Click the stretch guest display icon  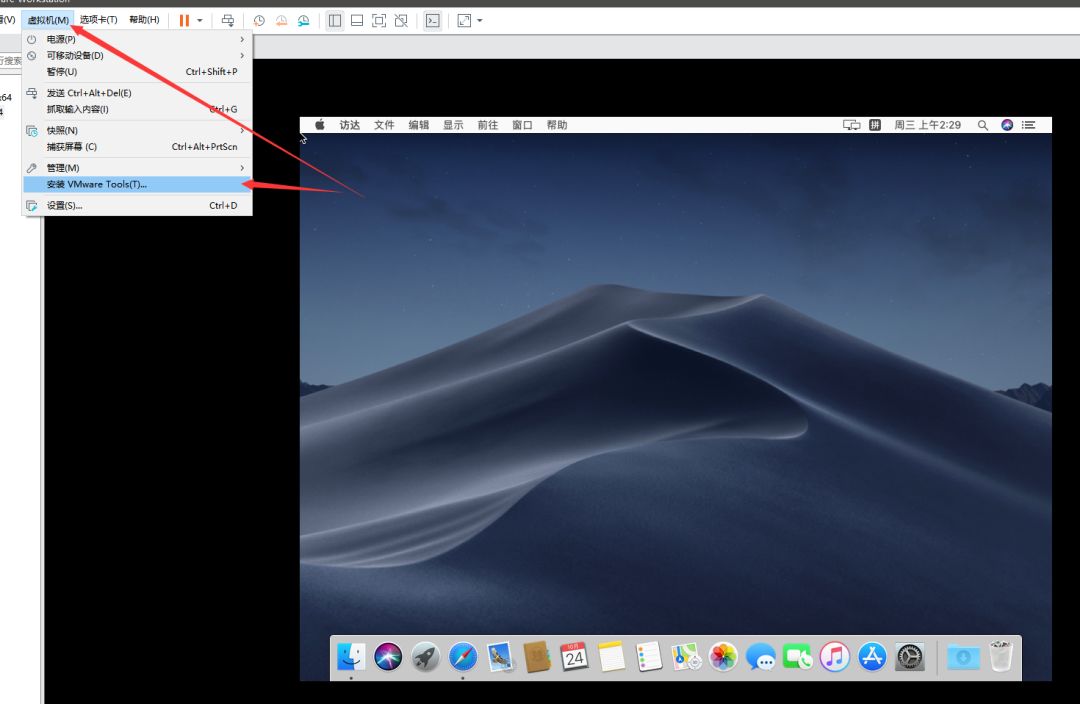click(x=464, y=21)
